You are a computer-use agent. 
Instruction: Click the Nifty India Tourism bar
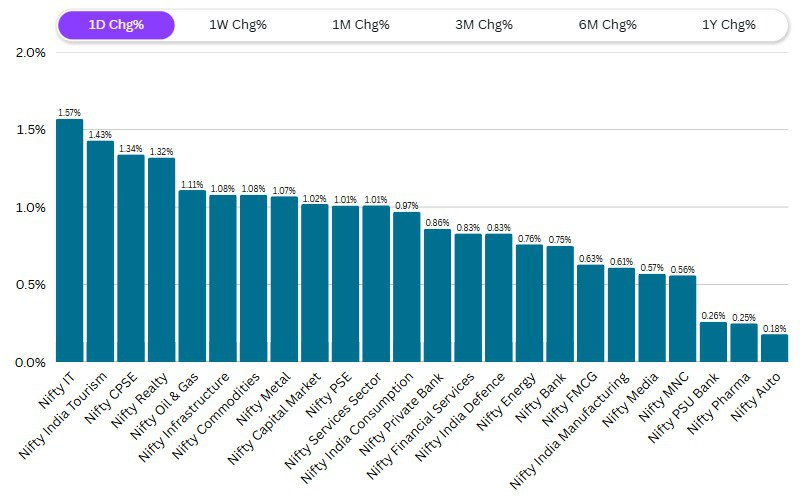click(100, 251)
